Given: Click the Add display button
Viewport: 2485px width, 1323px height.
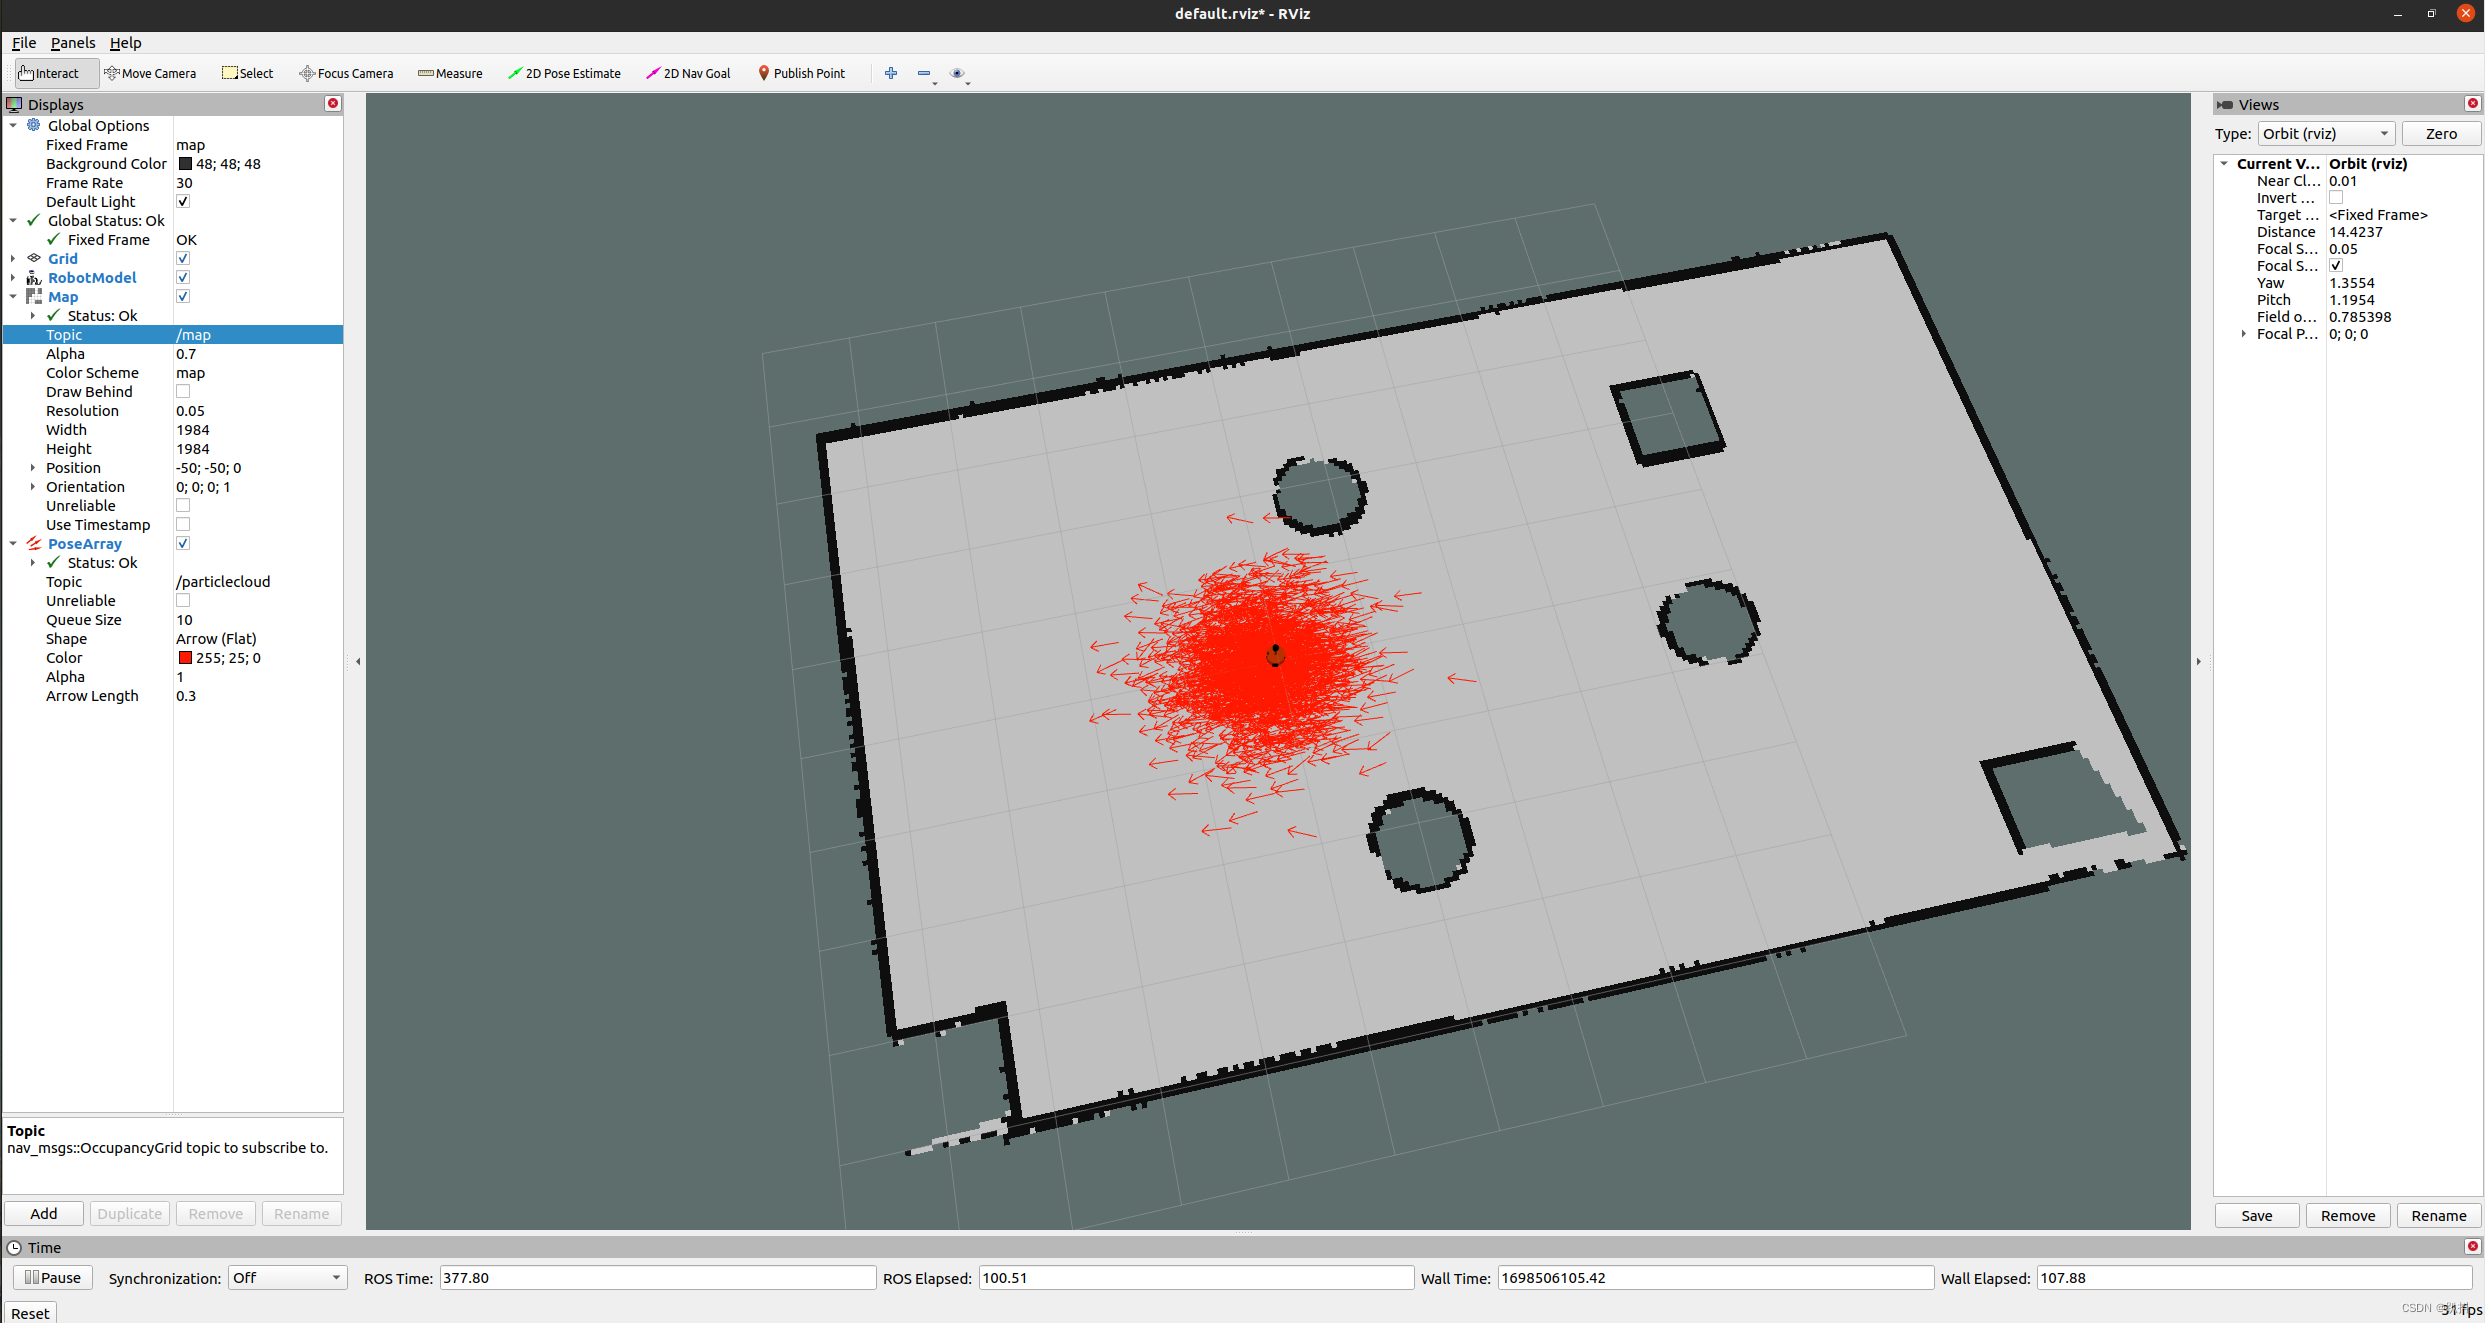Looking at the screenshot, I should pos(44,1214).
